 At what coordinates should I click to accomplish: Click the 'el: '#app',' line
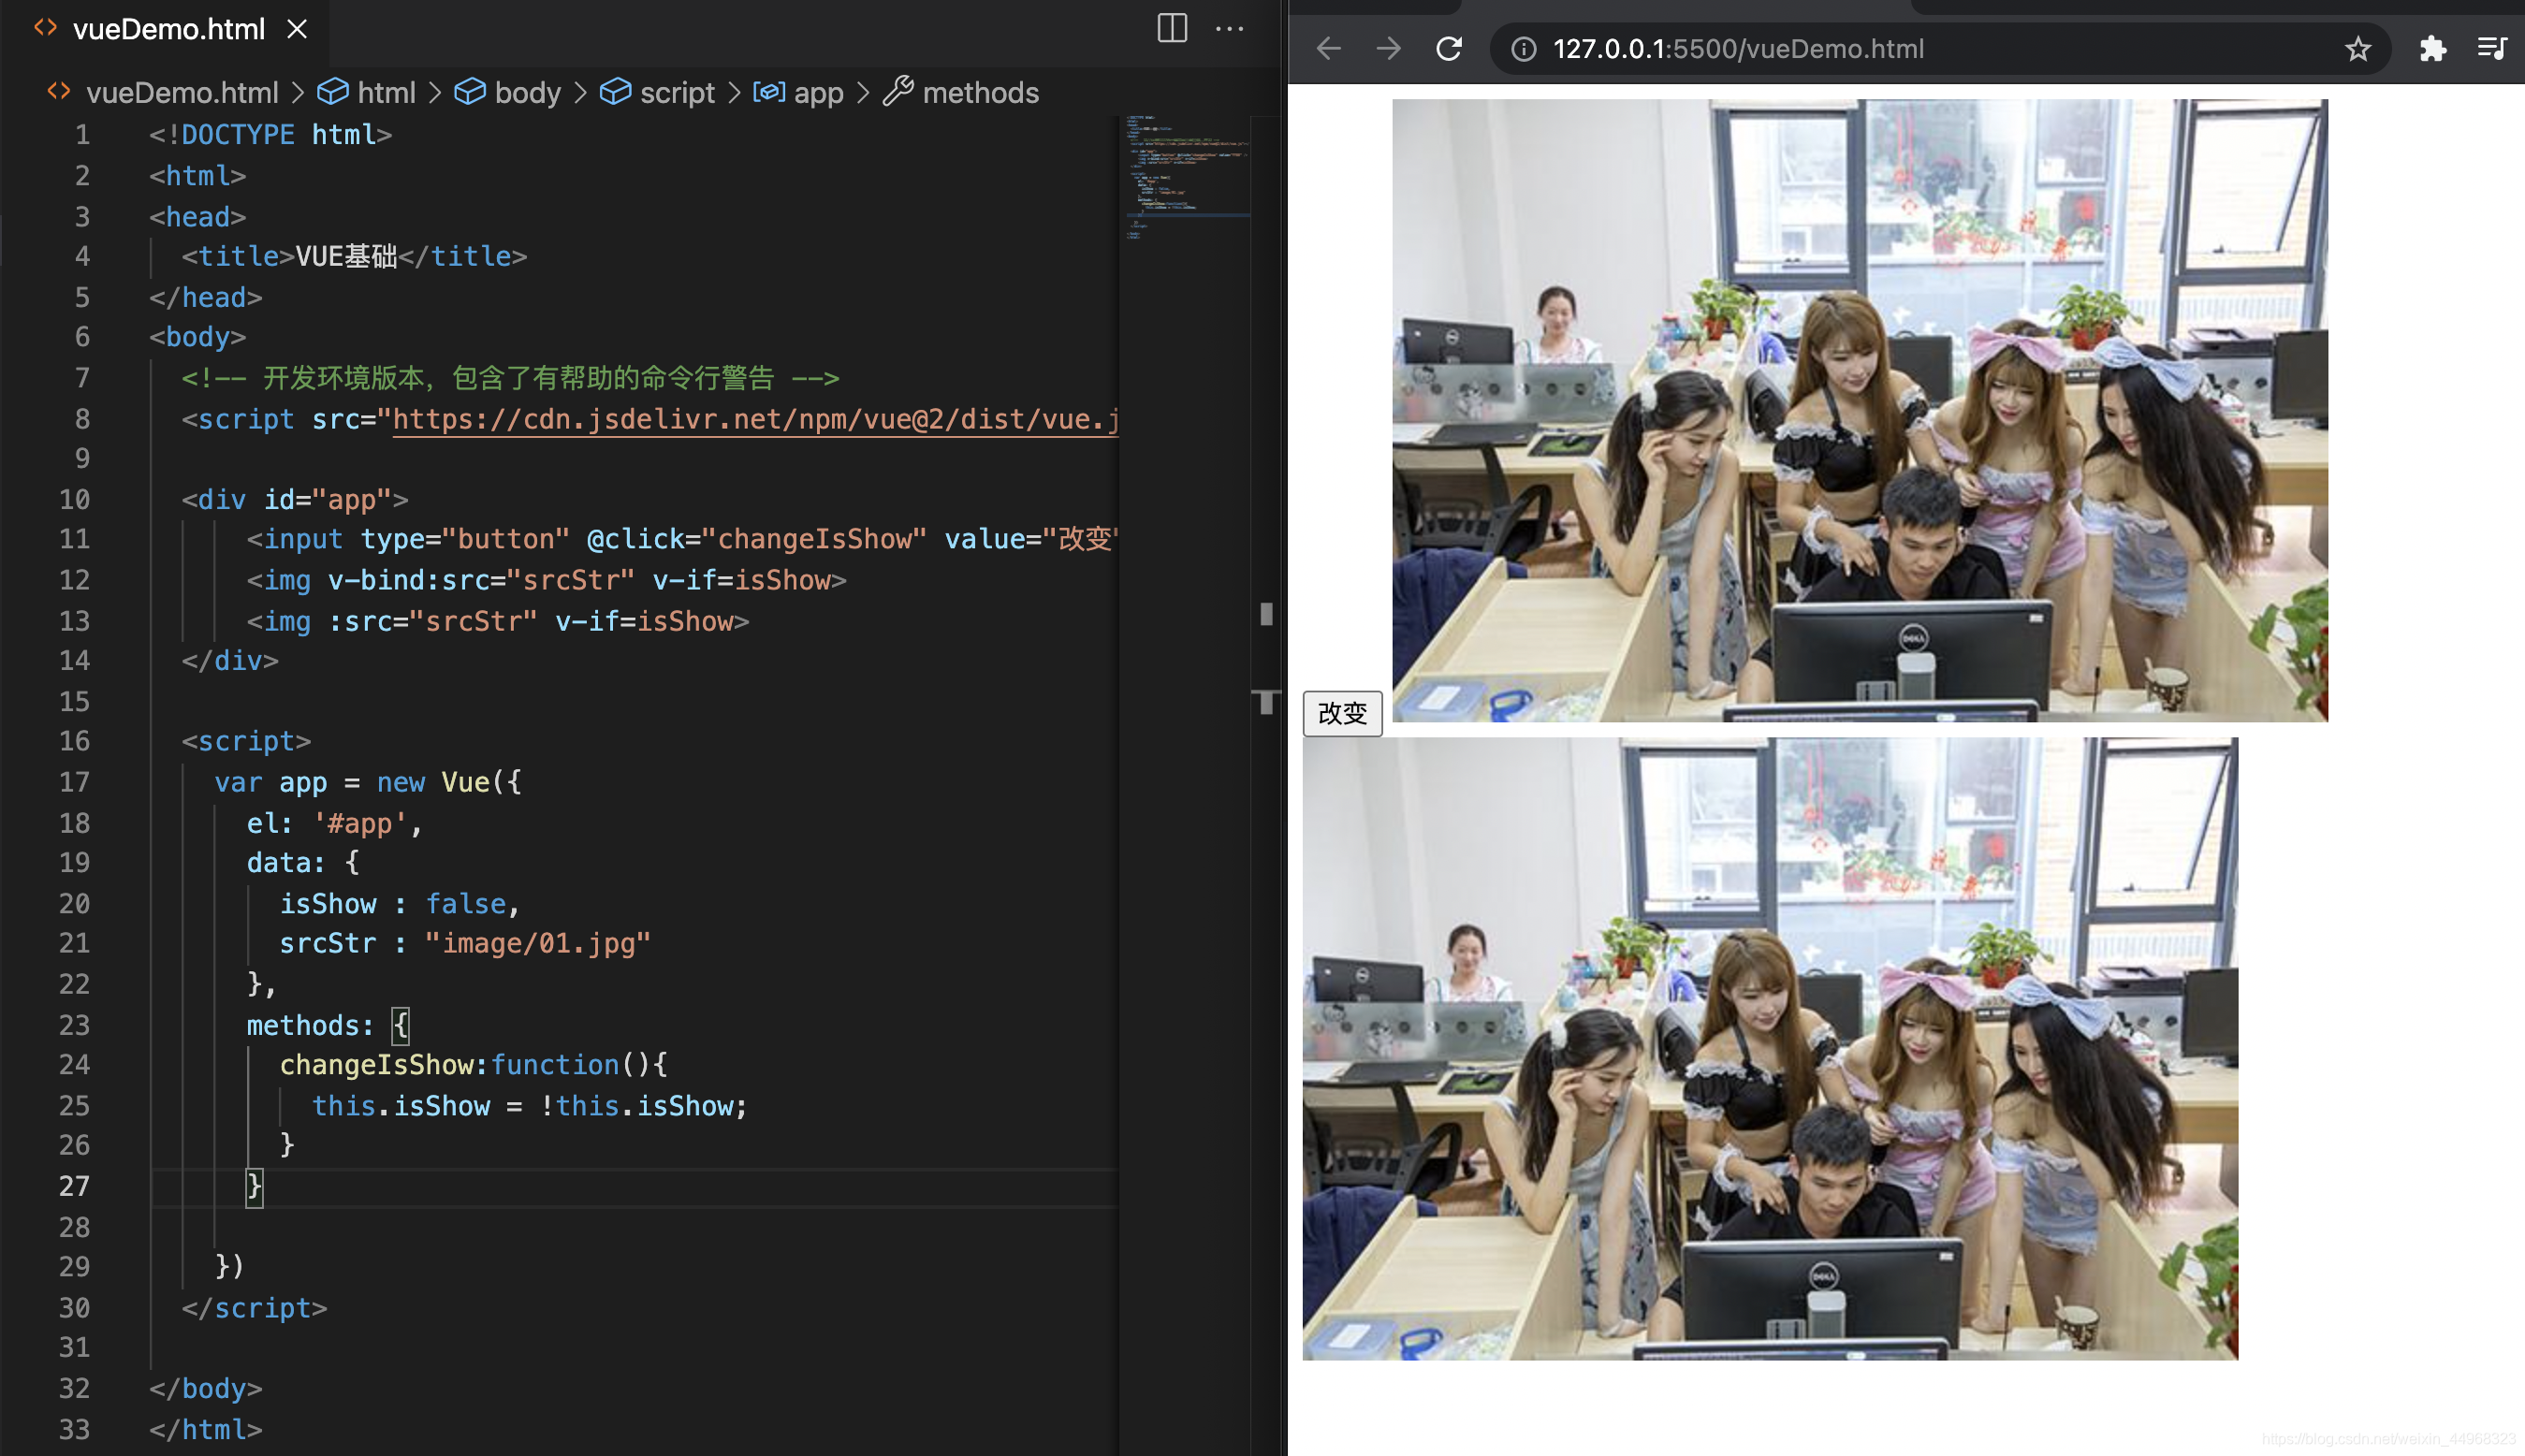pos(335,824)
